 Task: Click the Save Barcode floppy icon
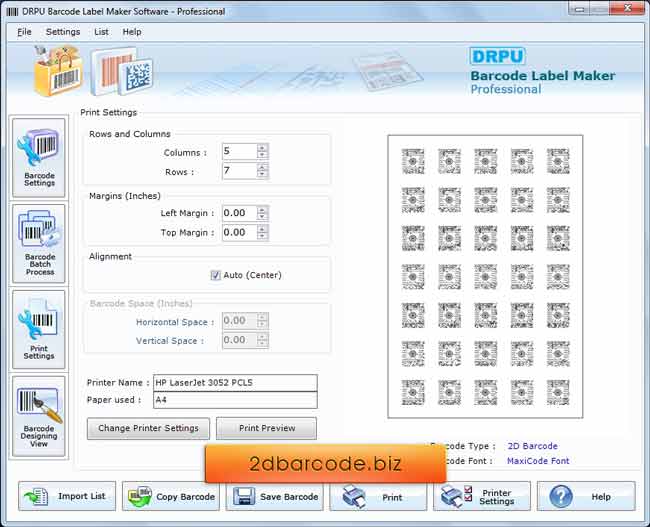[x=244, y=496]
